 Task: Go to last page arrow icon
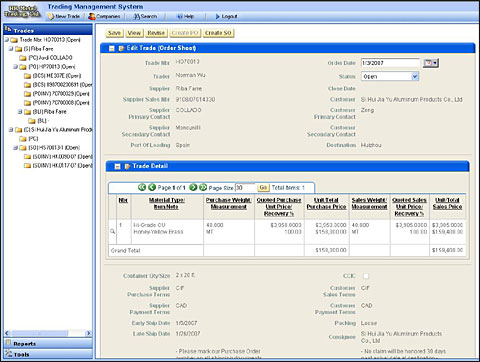pyautogui.click(x=203, y=187)
